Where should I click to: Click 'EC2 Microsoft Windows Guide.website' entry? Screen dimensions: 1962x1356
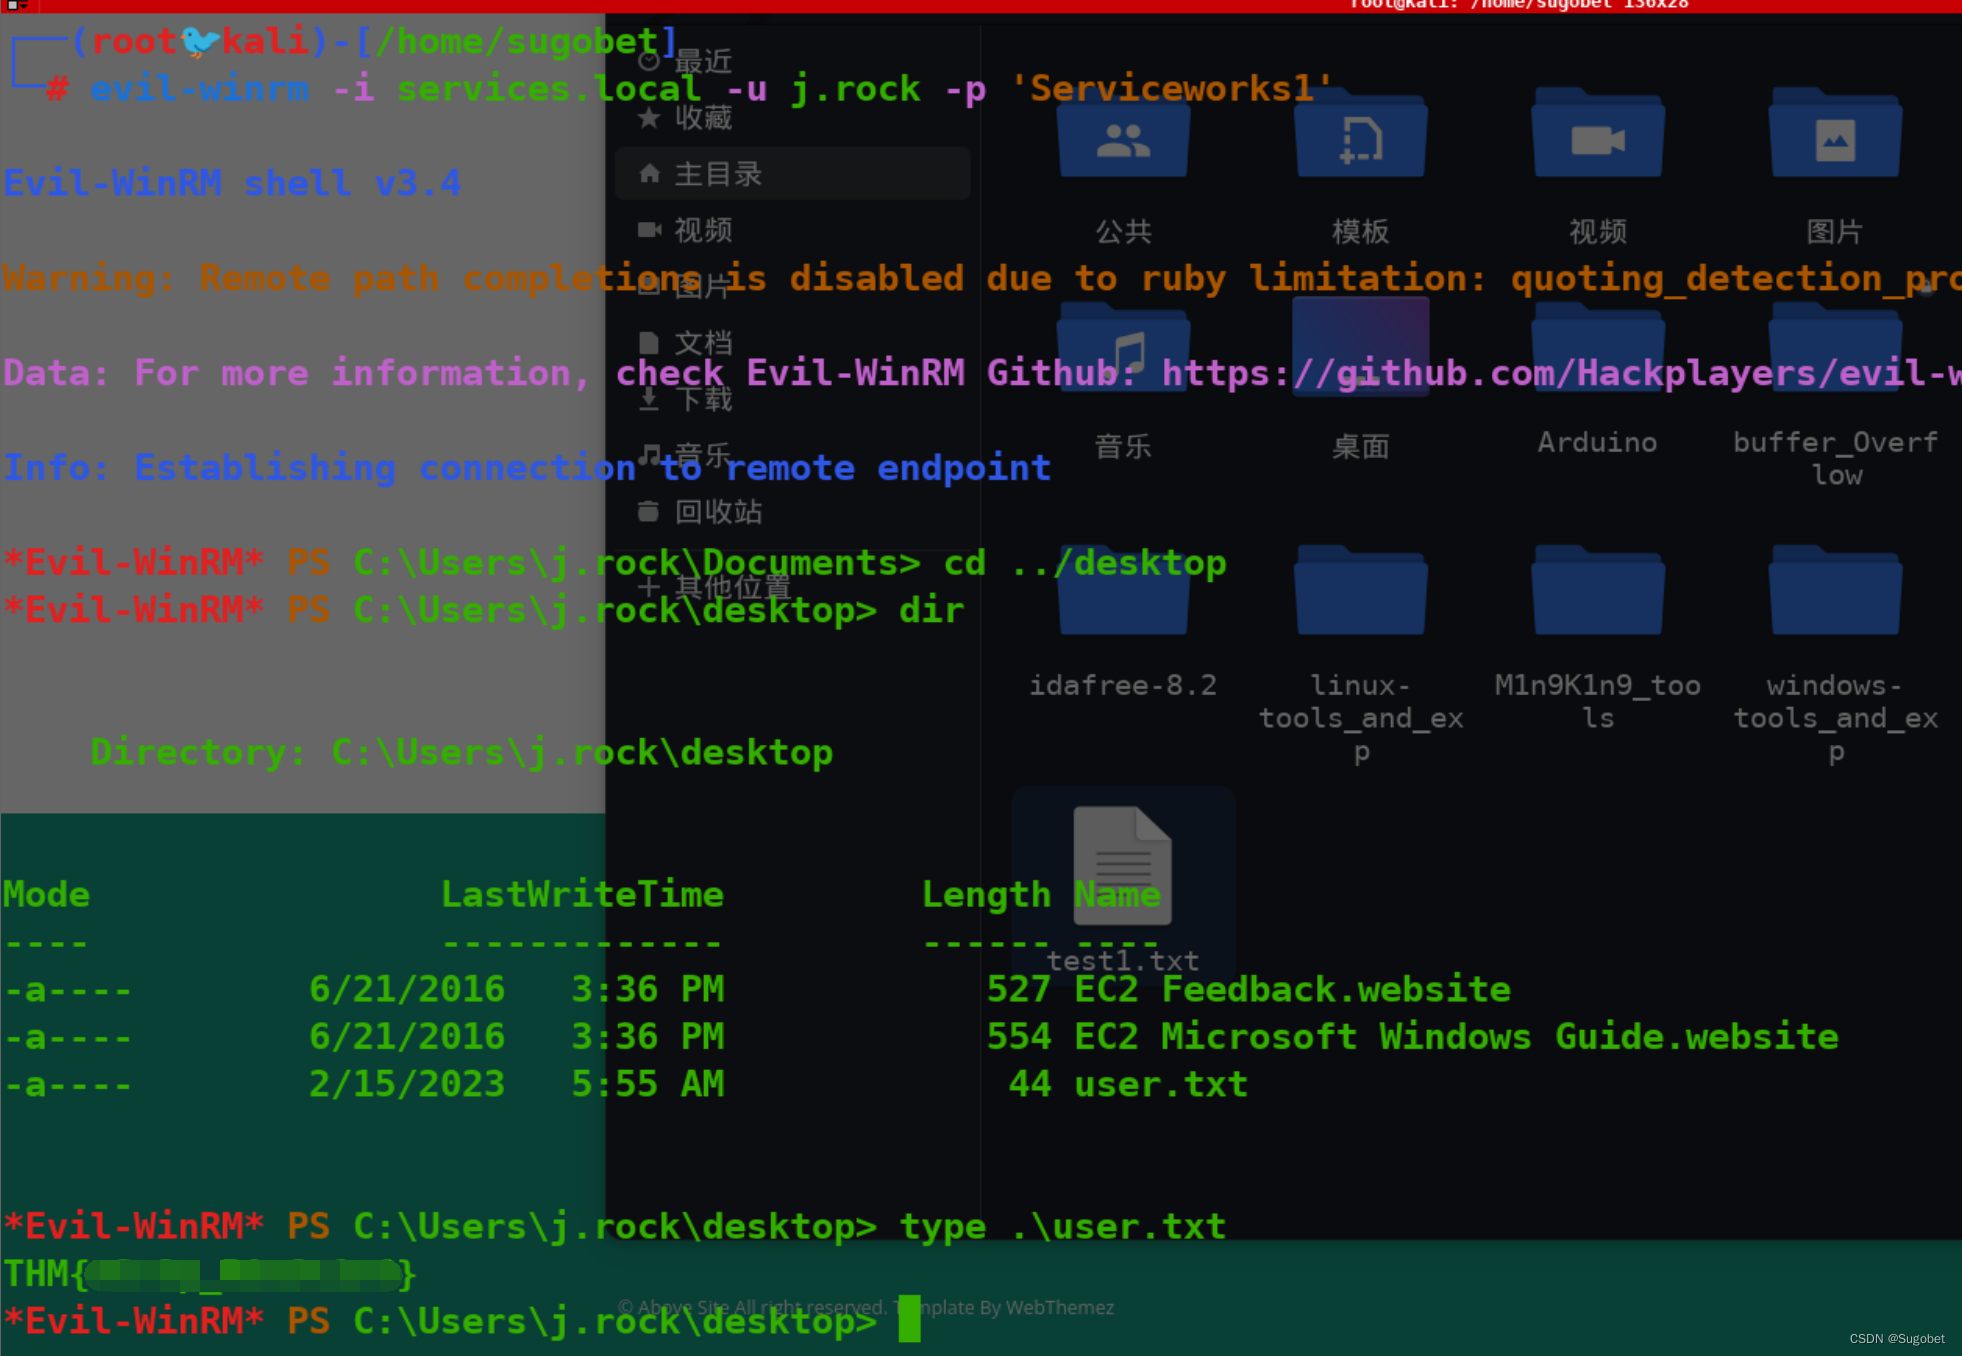pos(1456,1036)
